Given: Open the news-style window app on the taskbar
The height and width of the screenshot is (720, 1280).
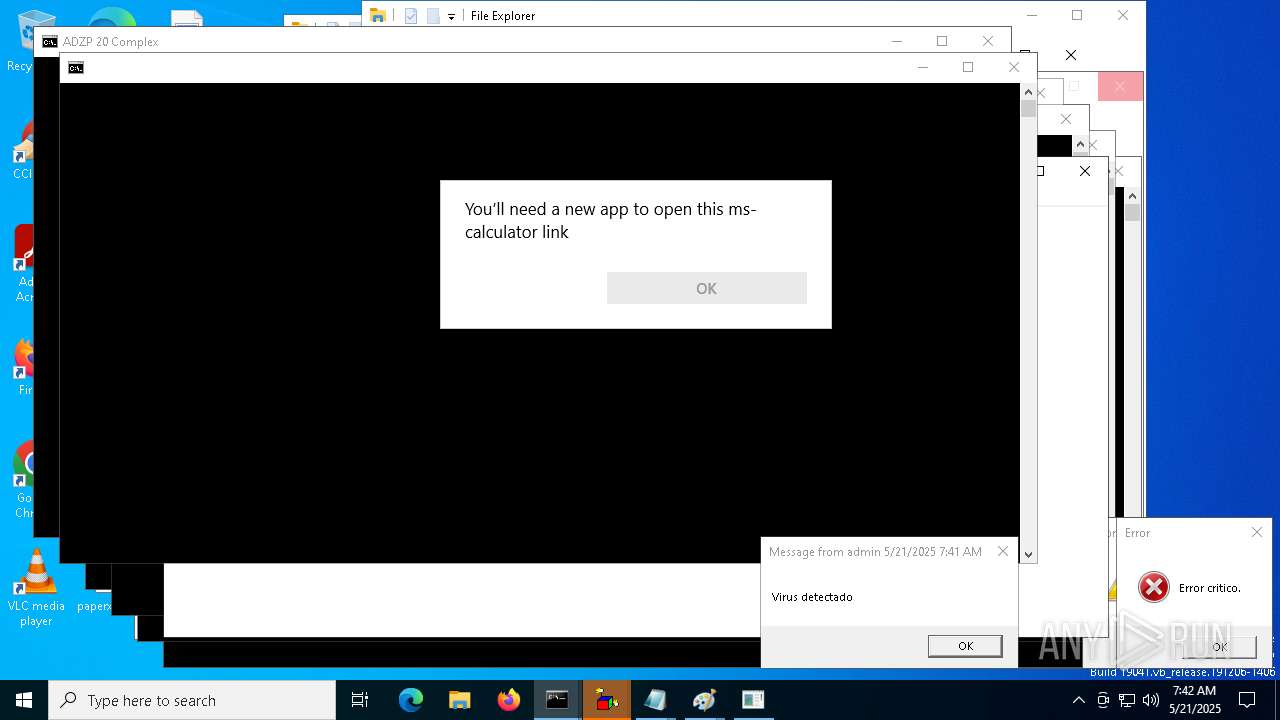Looking at the screenshot, I should 753,700.
